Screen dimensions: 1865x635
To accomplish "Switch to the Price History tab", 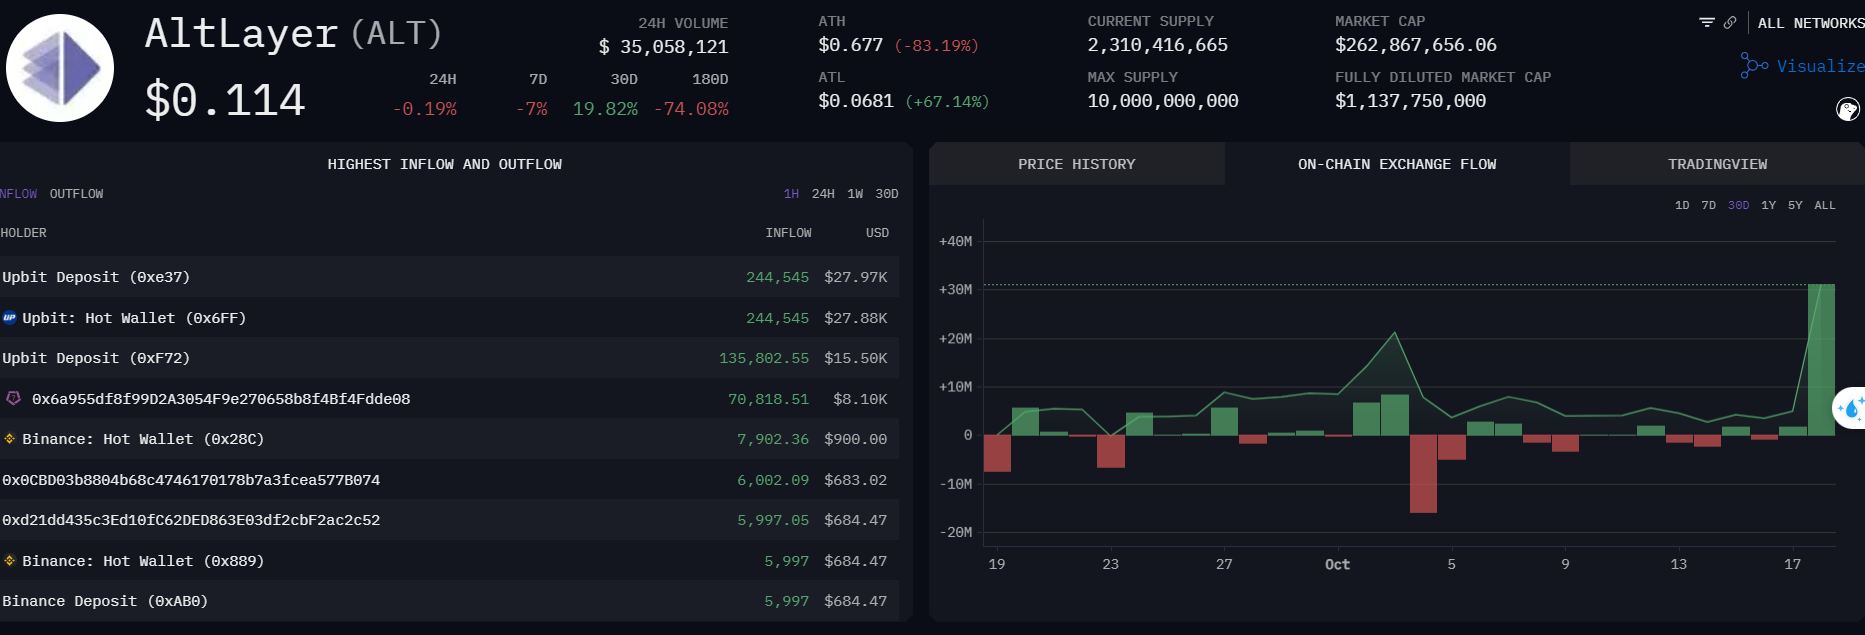I will point(1076,164).
